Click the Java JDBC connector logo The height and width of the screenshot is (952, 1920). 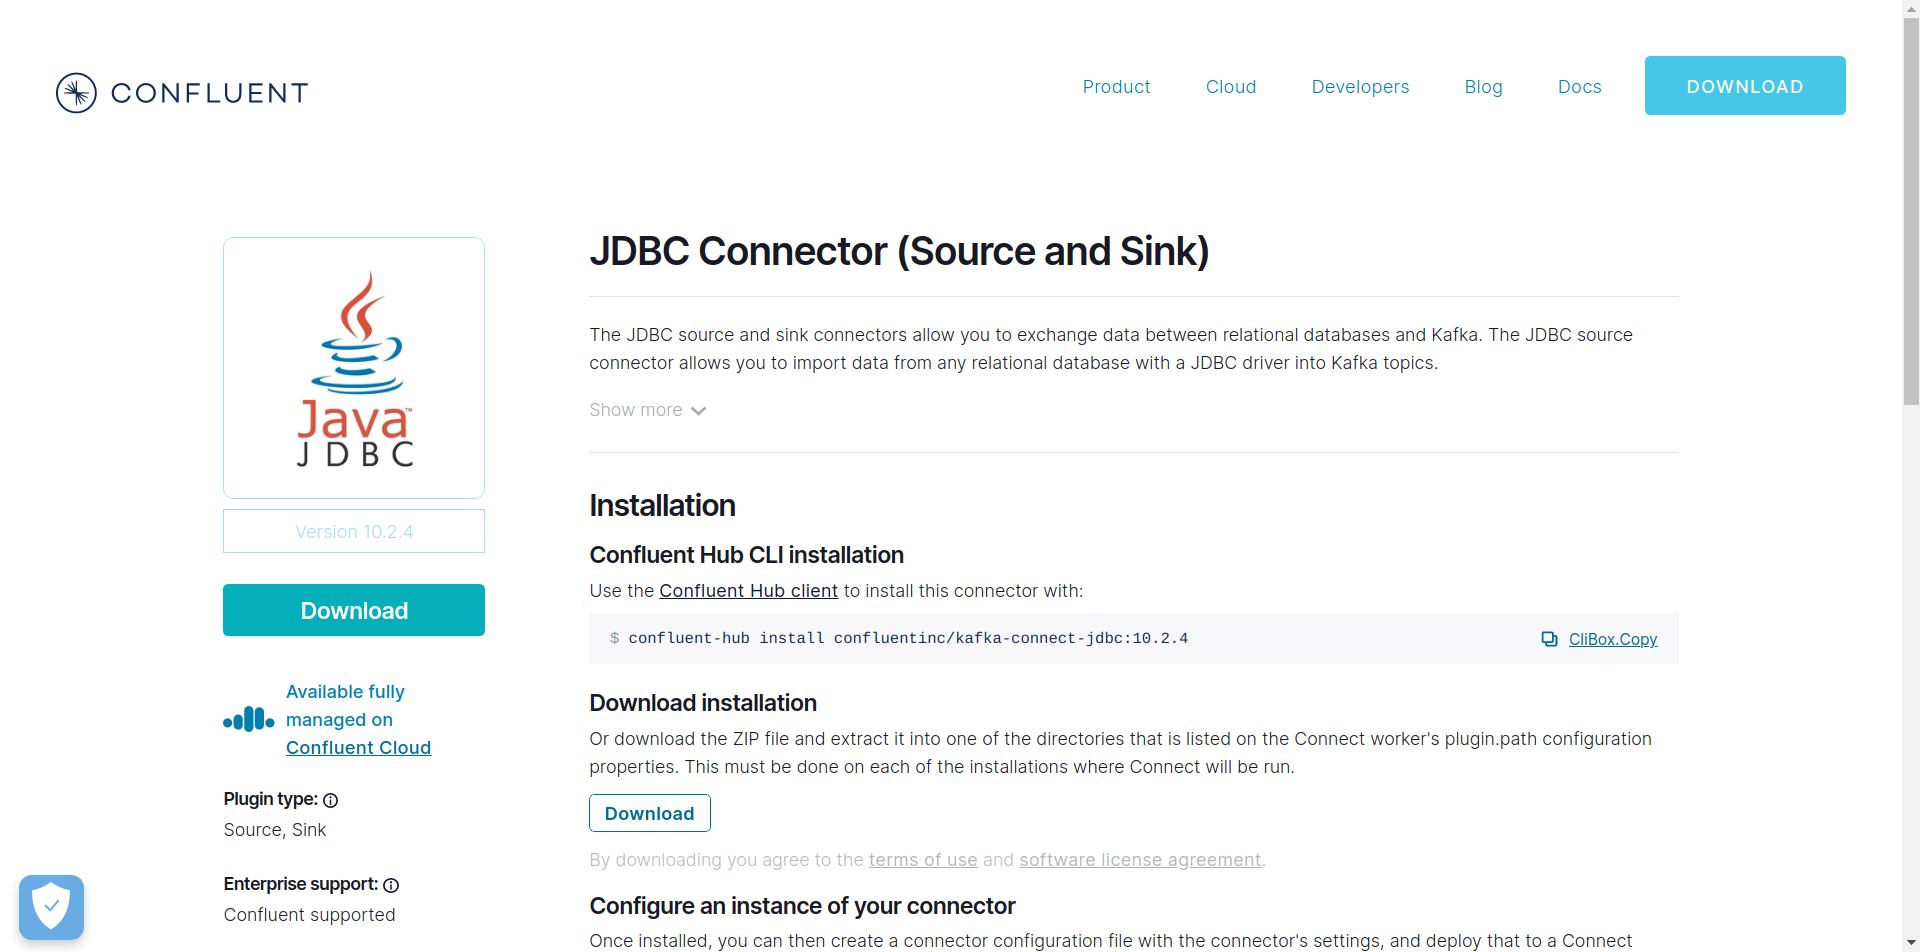click(354, 368)
